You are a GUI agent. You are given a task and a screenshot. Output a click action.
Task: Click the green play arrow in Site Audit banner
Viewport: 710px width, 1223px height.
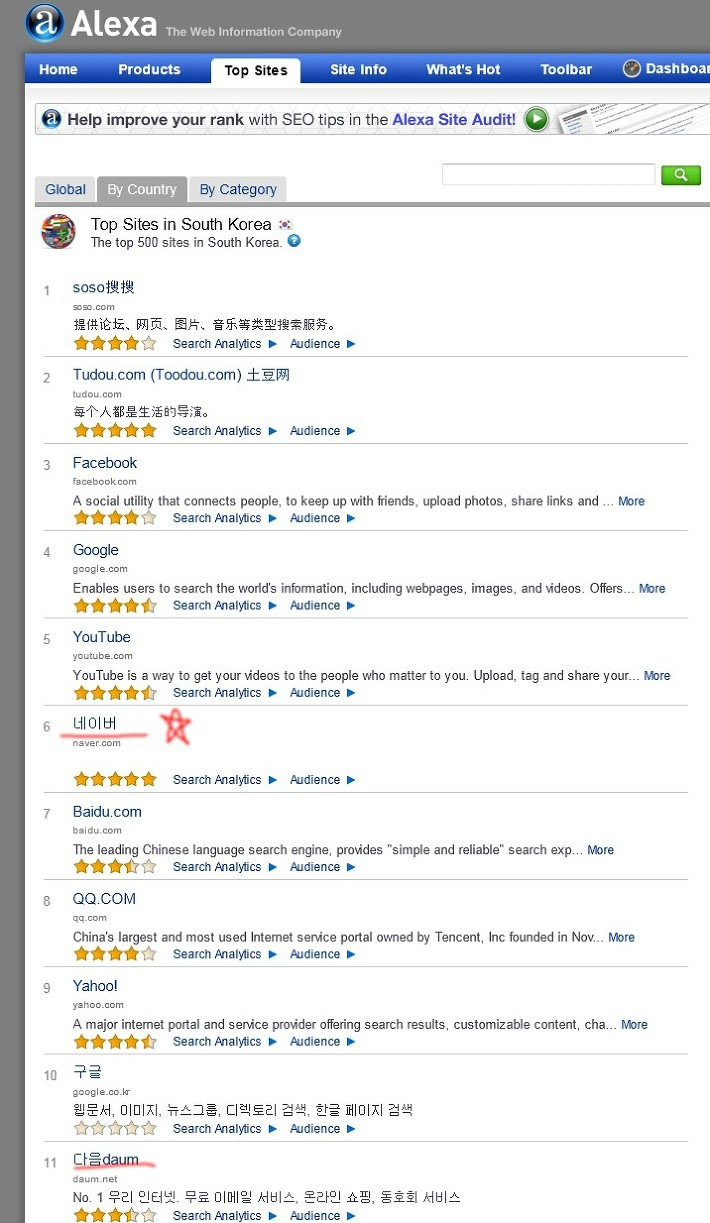(537, 120)
